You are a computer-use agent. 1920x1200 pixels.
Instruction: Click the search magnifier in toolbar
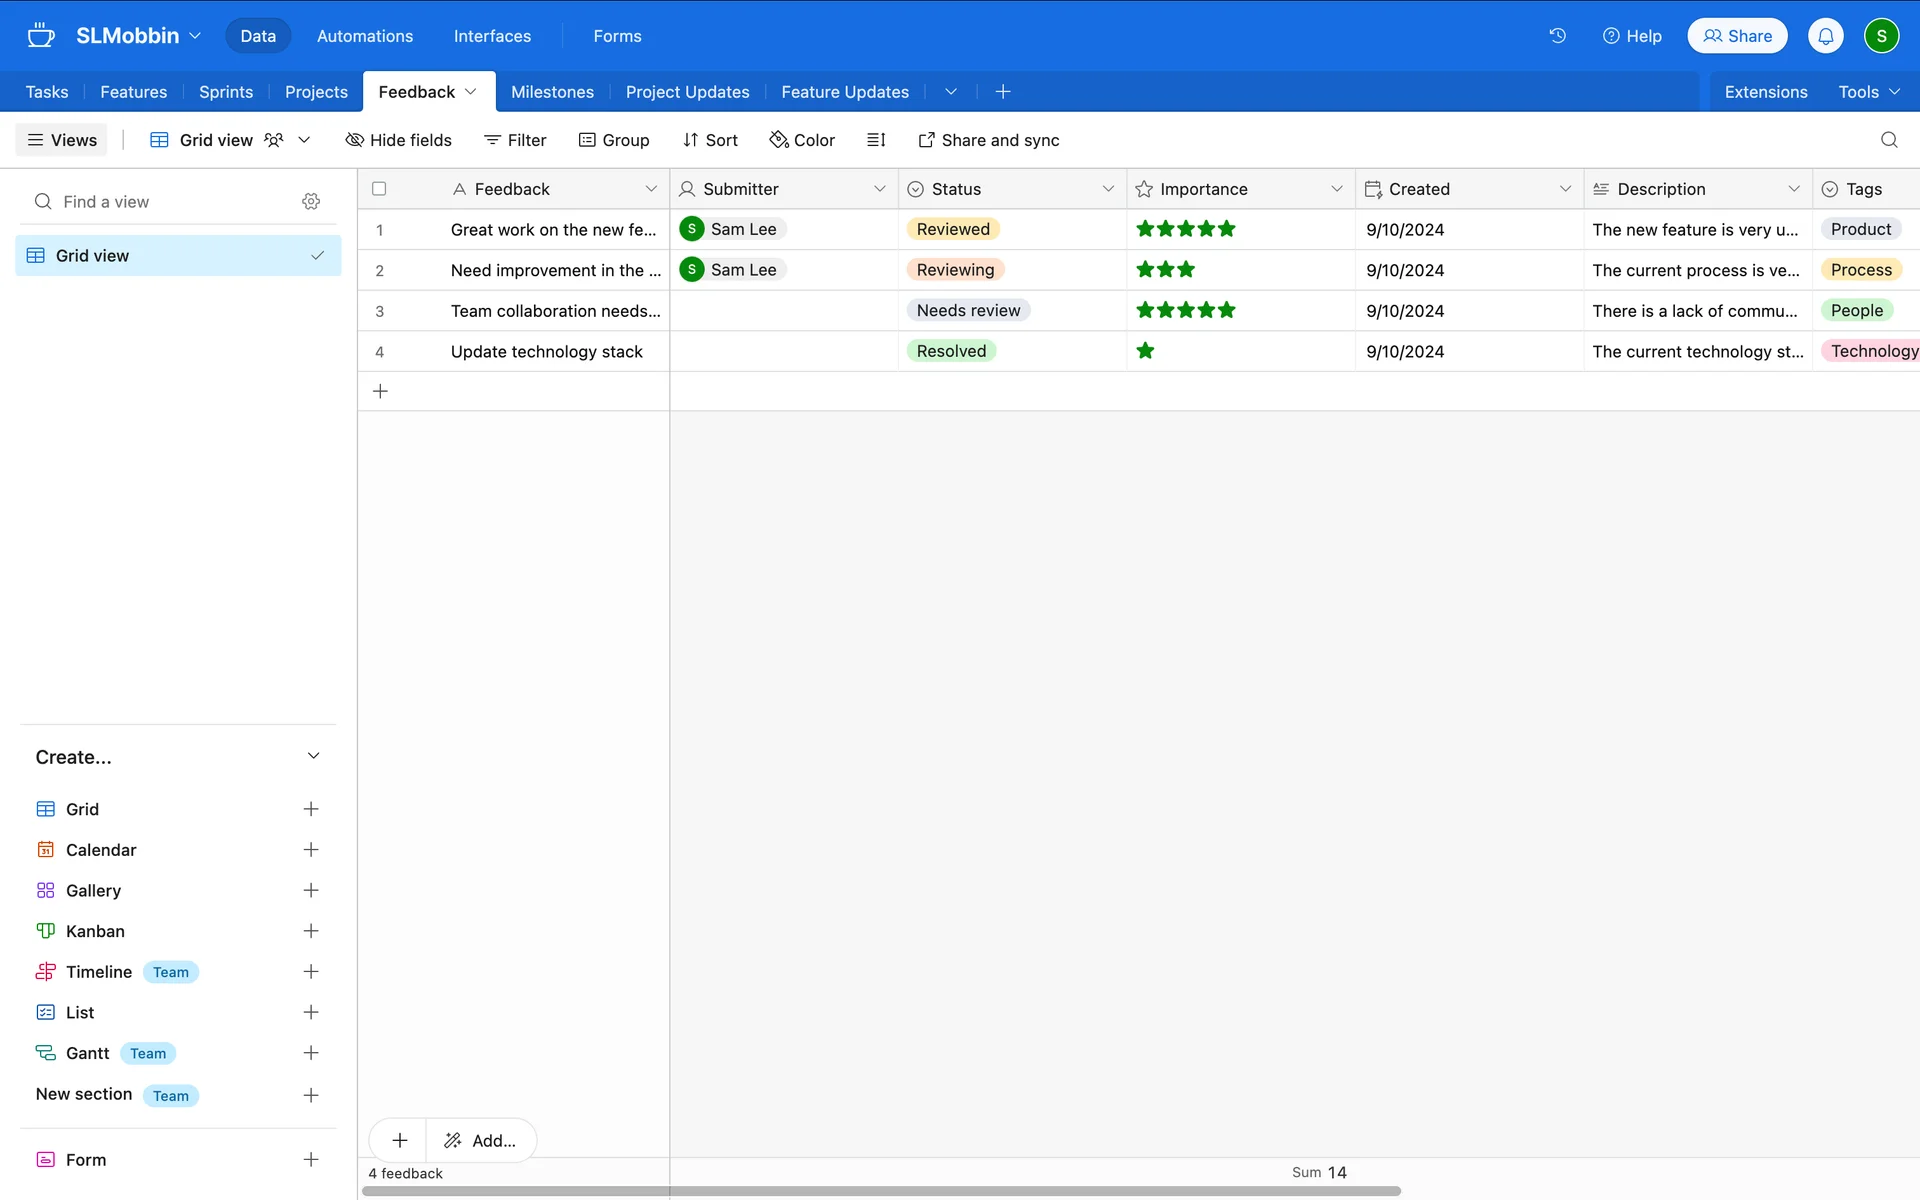[1888, 140]
